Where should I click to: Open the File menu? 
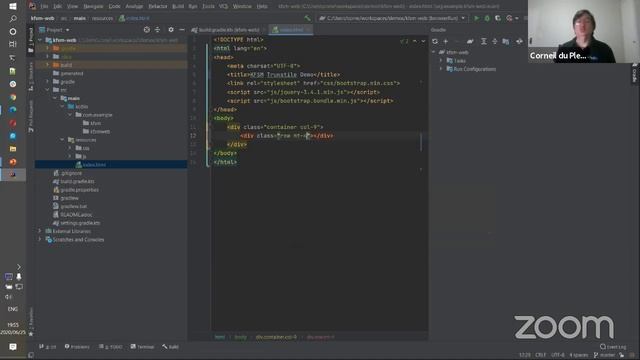pos(44,6)
